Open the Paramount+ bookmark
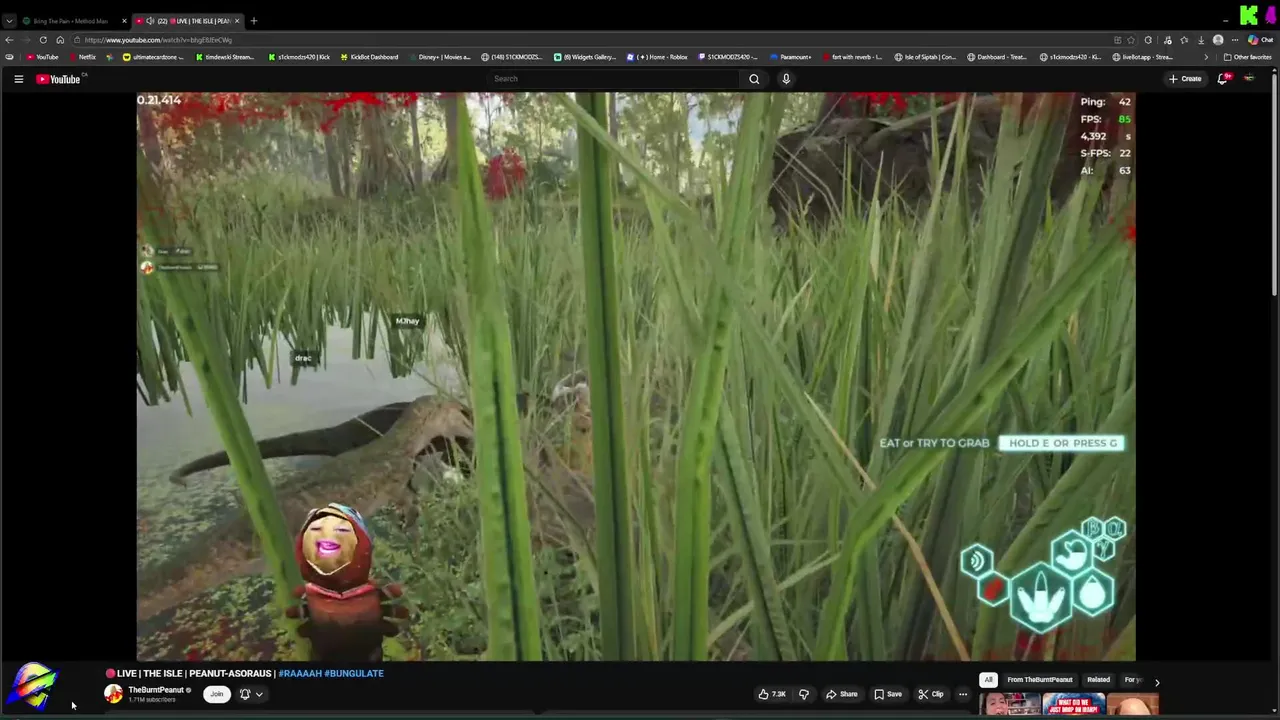1280x720 pixels. [790, 57]
